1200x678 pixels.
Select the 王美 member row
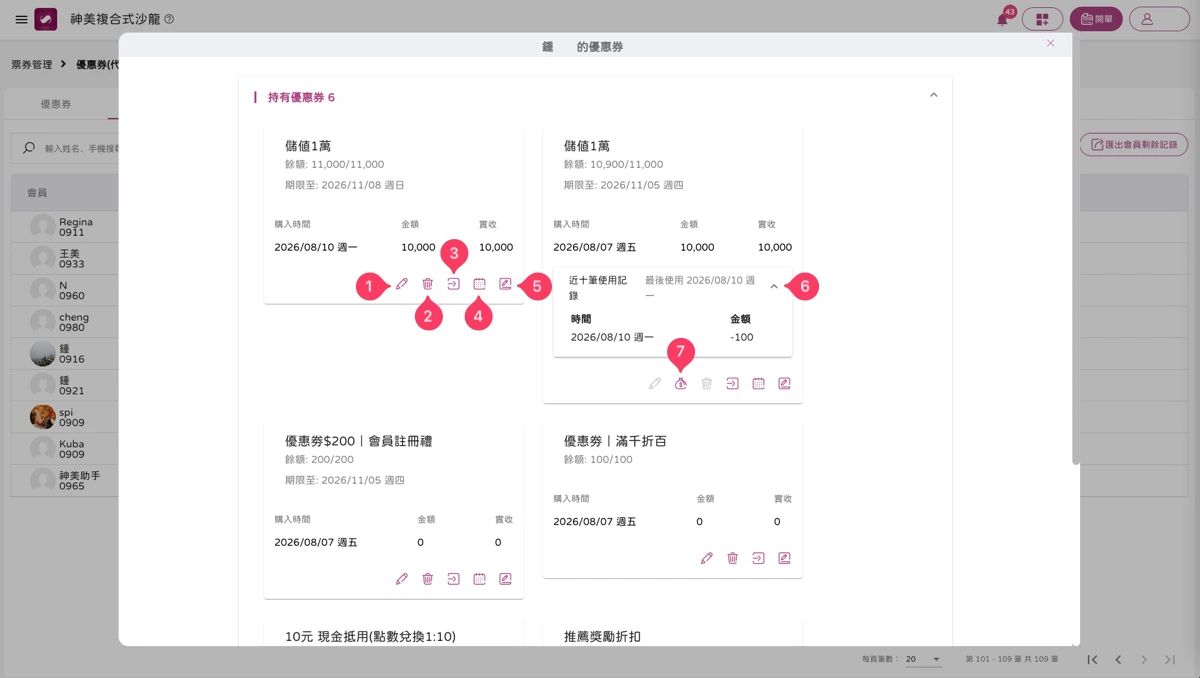pos(65,259)
